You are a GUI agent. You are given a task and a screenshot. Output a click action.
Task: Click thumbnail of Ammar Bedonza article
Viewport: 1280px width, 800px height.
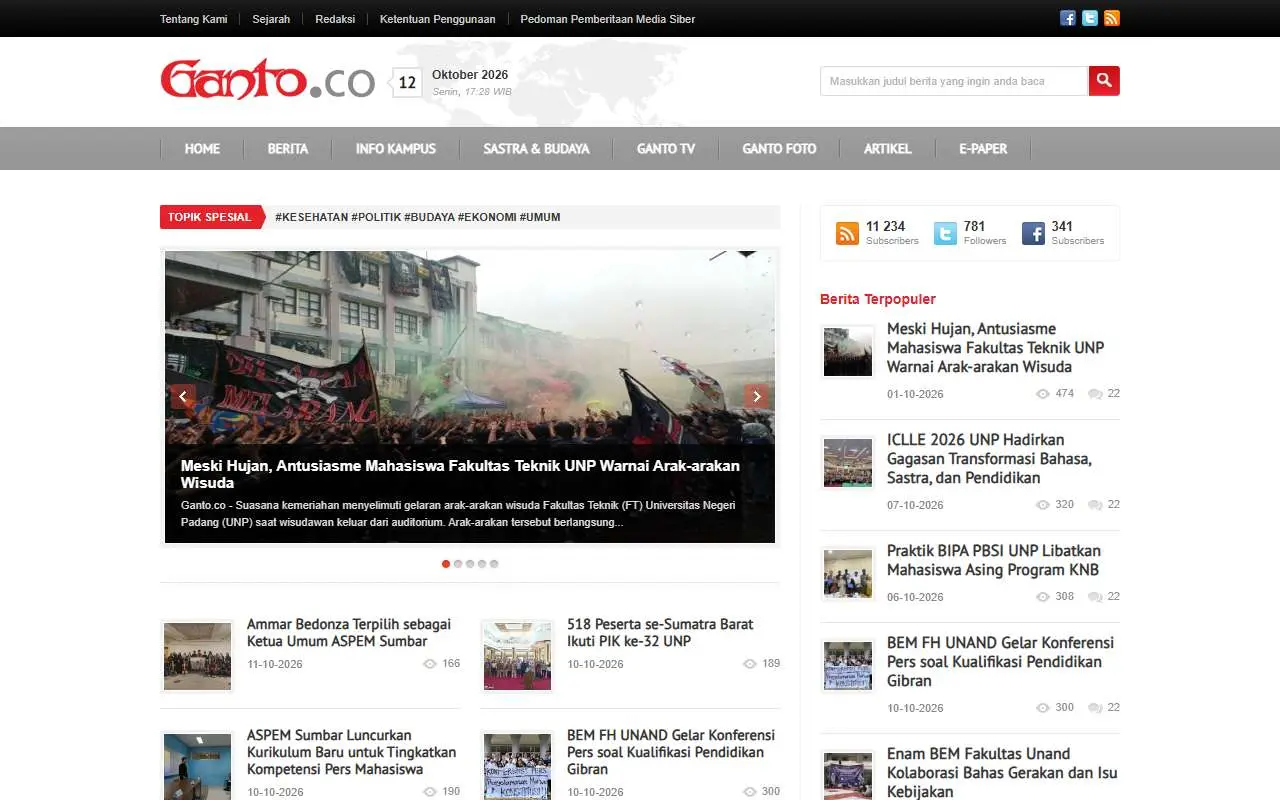tap(197, 656)
